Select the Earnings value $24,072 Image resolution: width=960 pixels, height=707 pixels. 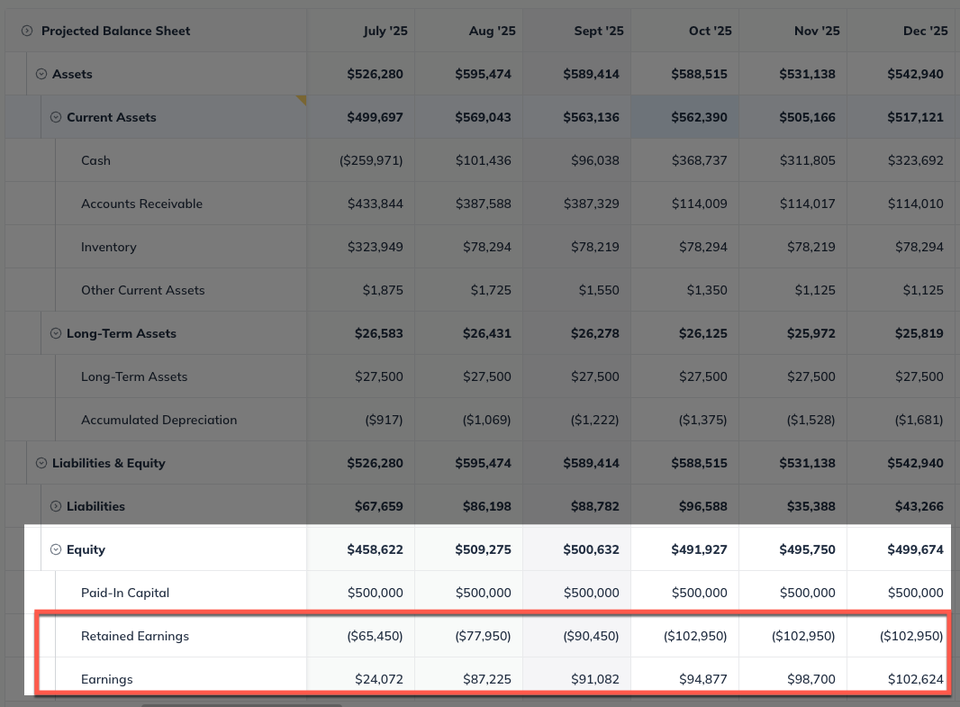point(379,679)
